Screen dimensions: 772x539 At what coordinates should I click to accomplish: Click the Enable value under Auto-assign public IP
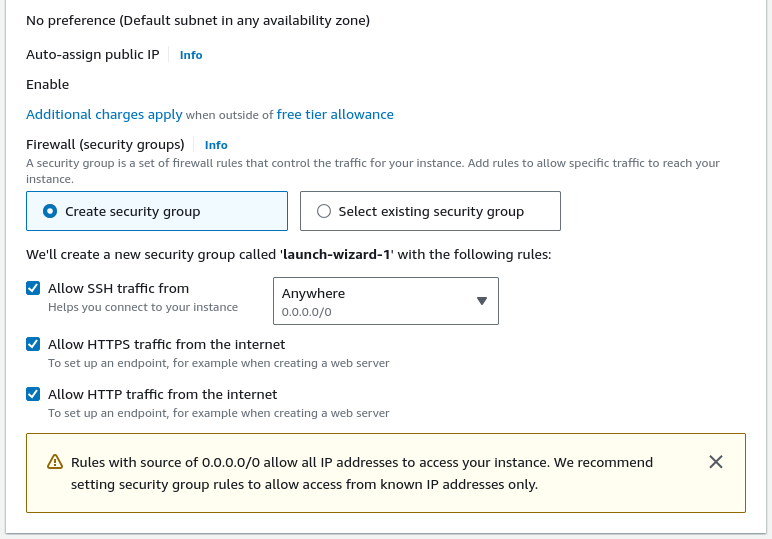point(47,84)
